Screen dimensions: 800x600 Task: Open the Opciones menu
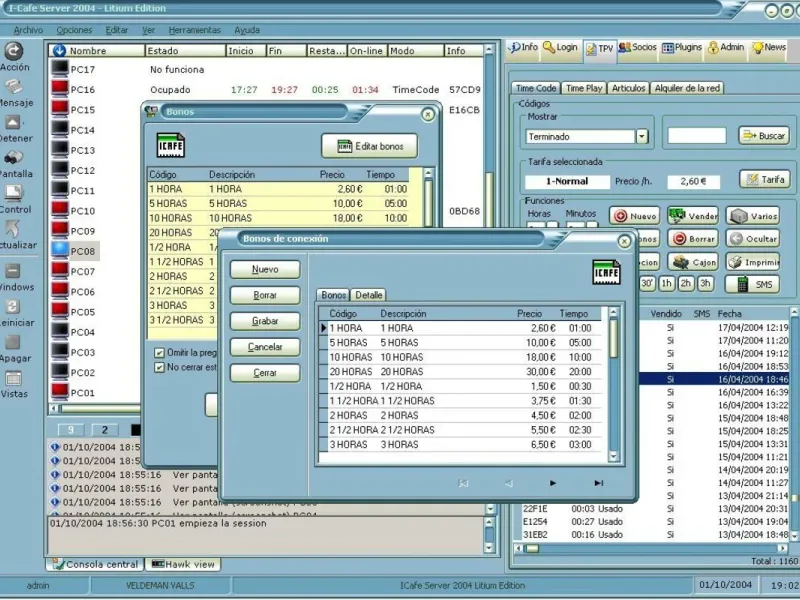[x=74, y=30]
